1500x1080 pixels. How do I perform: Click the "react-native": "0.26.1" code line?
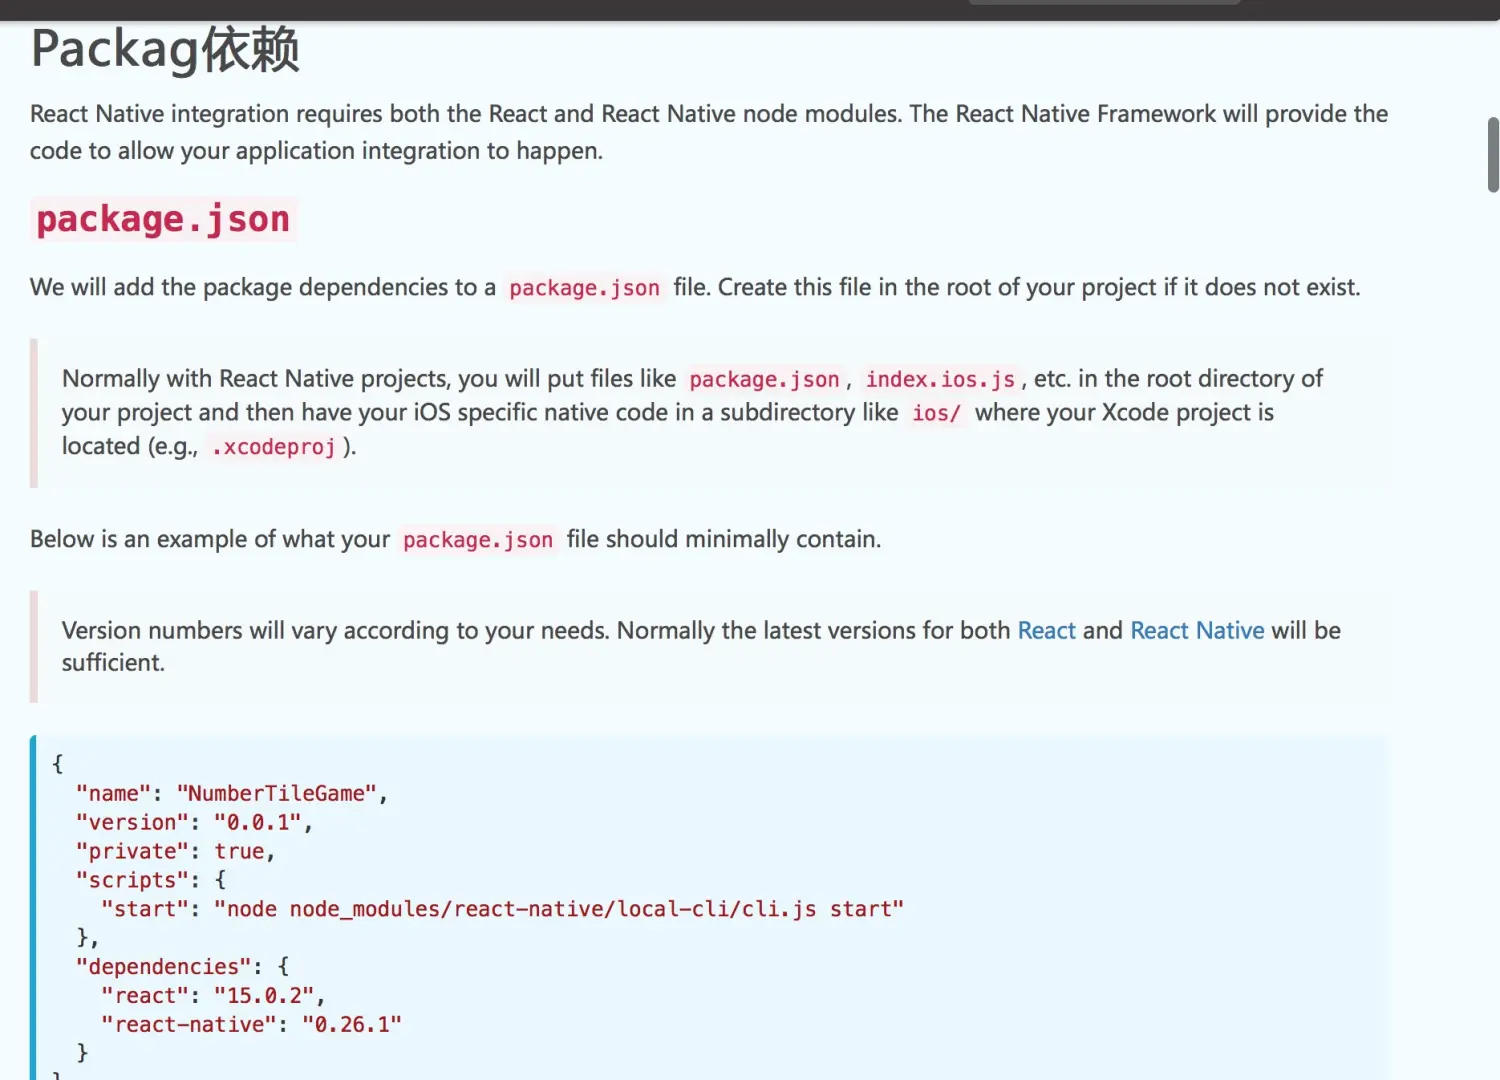point(251,1025)
